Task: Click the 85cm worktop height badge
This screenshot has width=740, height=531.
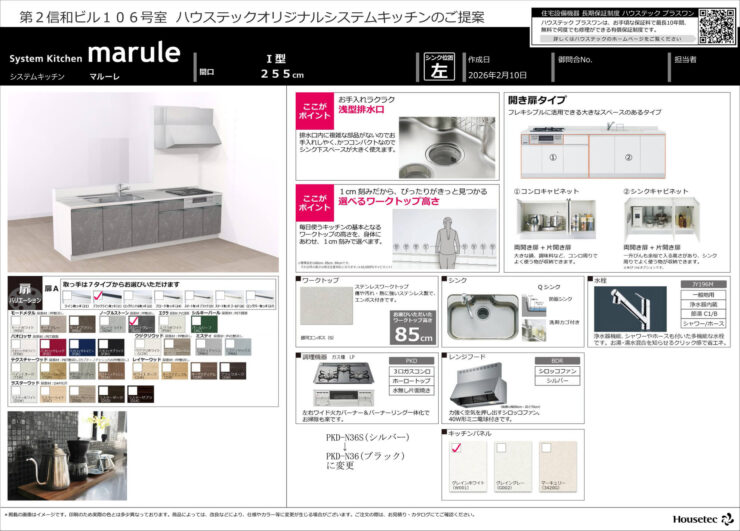Action: point(413,328)
